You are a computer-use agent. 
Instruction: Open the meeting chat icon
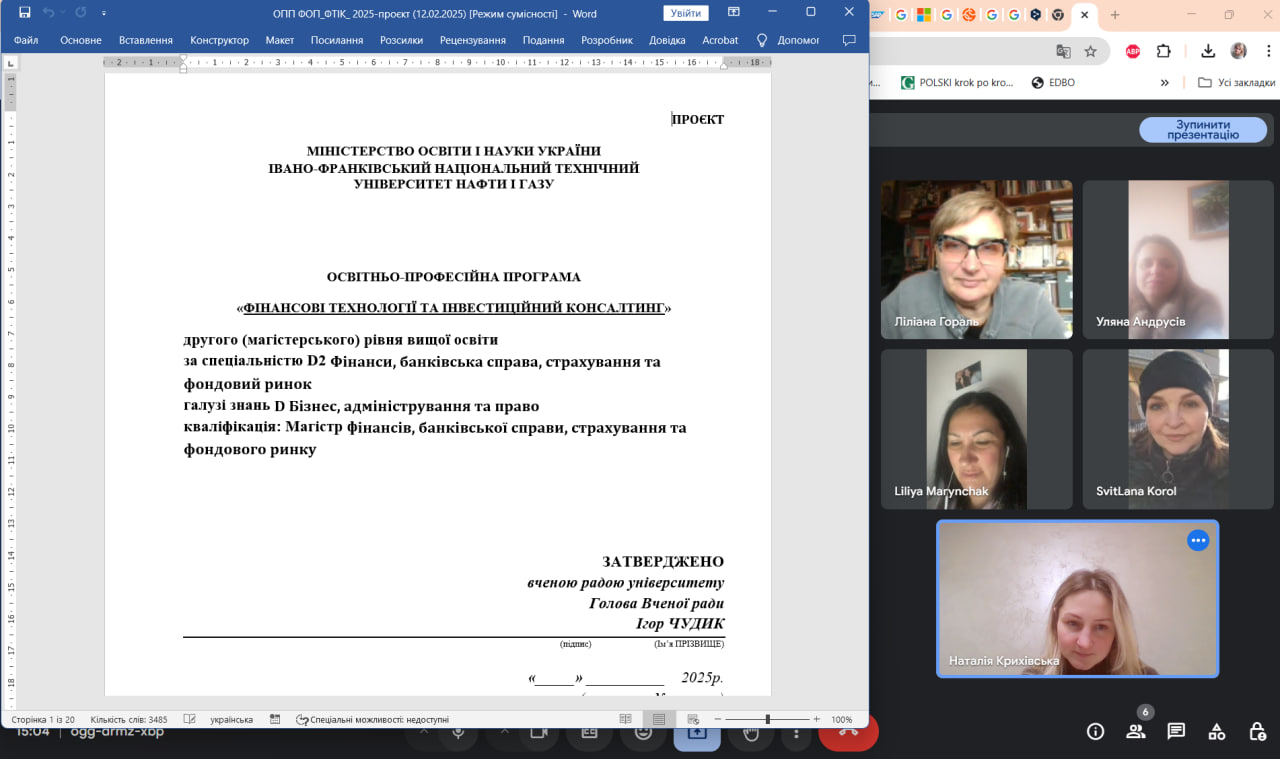(x=1176, y=731)
